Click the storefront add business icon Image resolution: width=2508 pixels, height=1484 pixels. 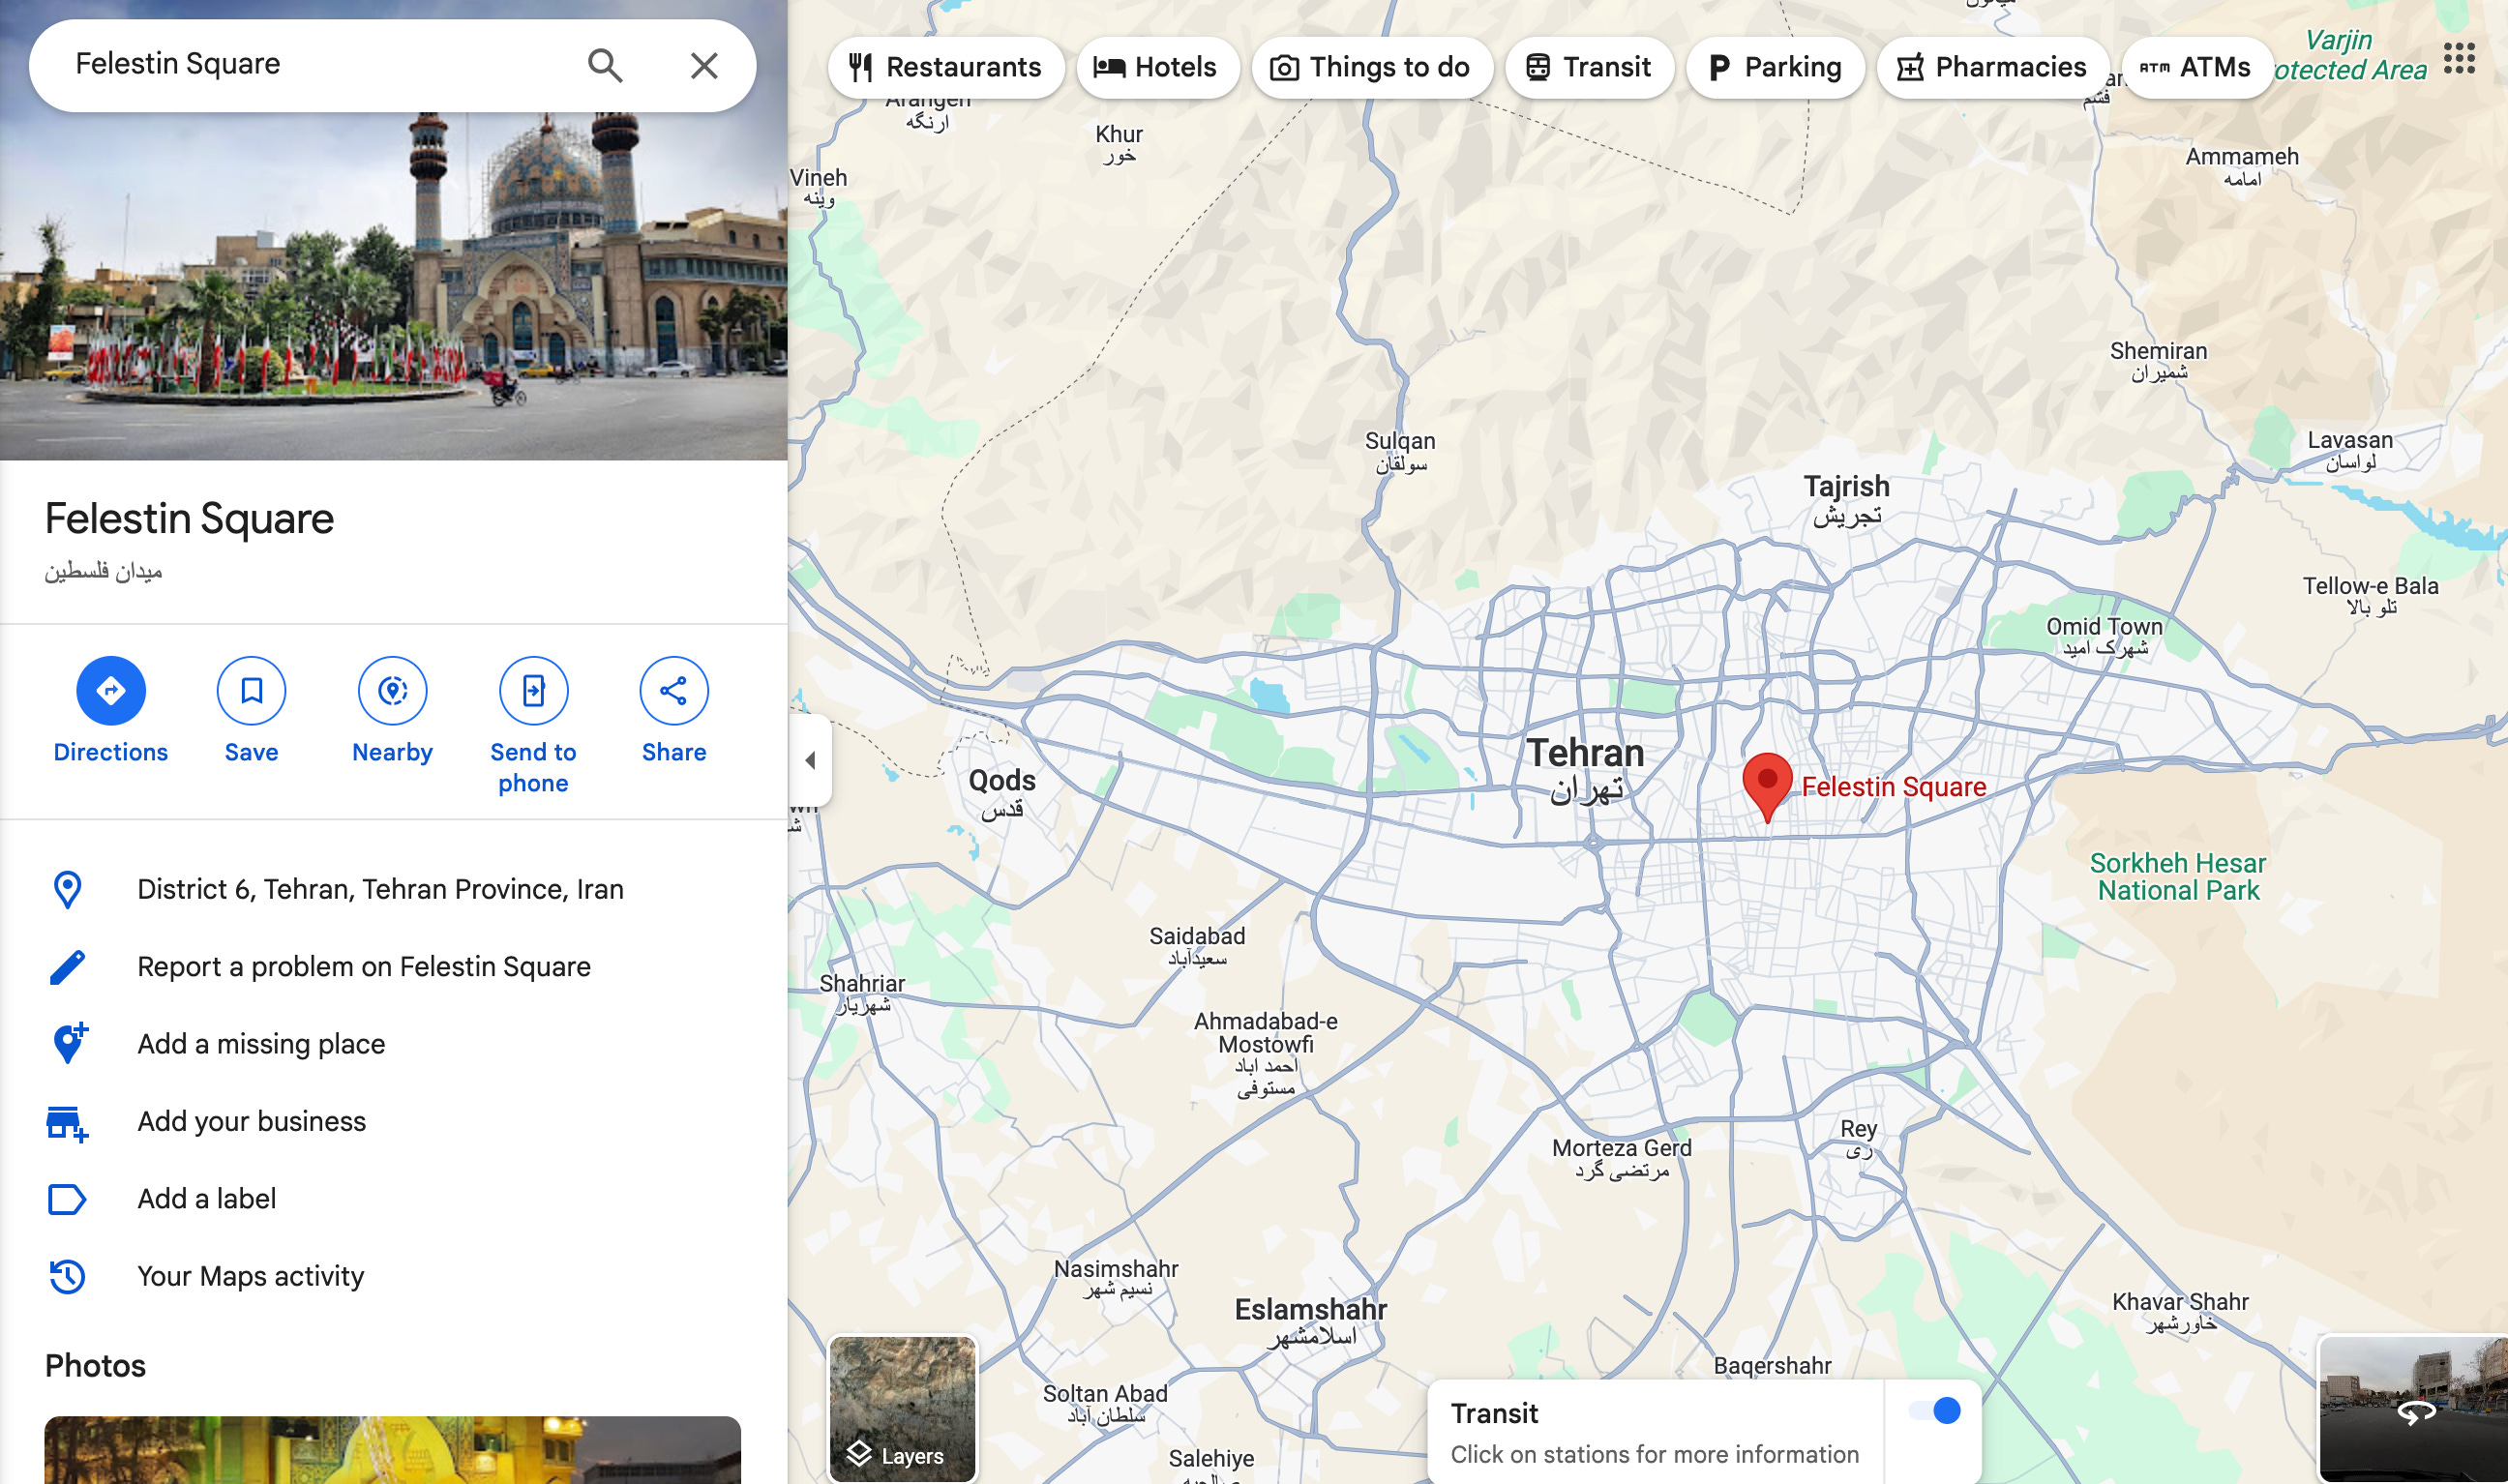tap(67, 1123)
